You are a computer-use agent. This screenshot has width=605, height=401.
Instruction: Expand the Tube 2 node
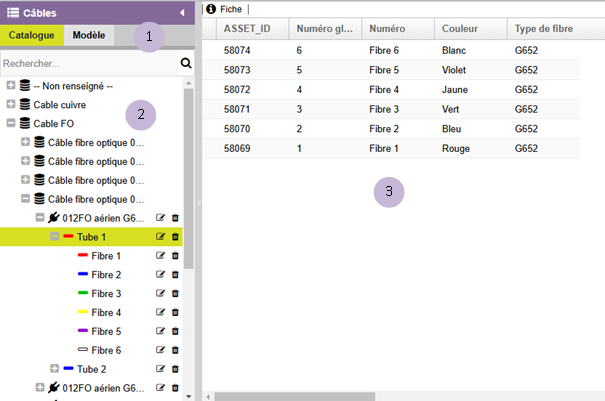tap(54, 369)
